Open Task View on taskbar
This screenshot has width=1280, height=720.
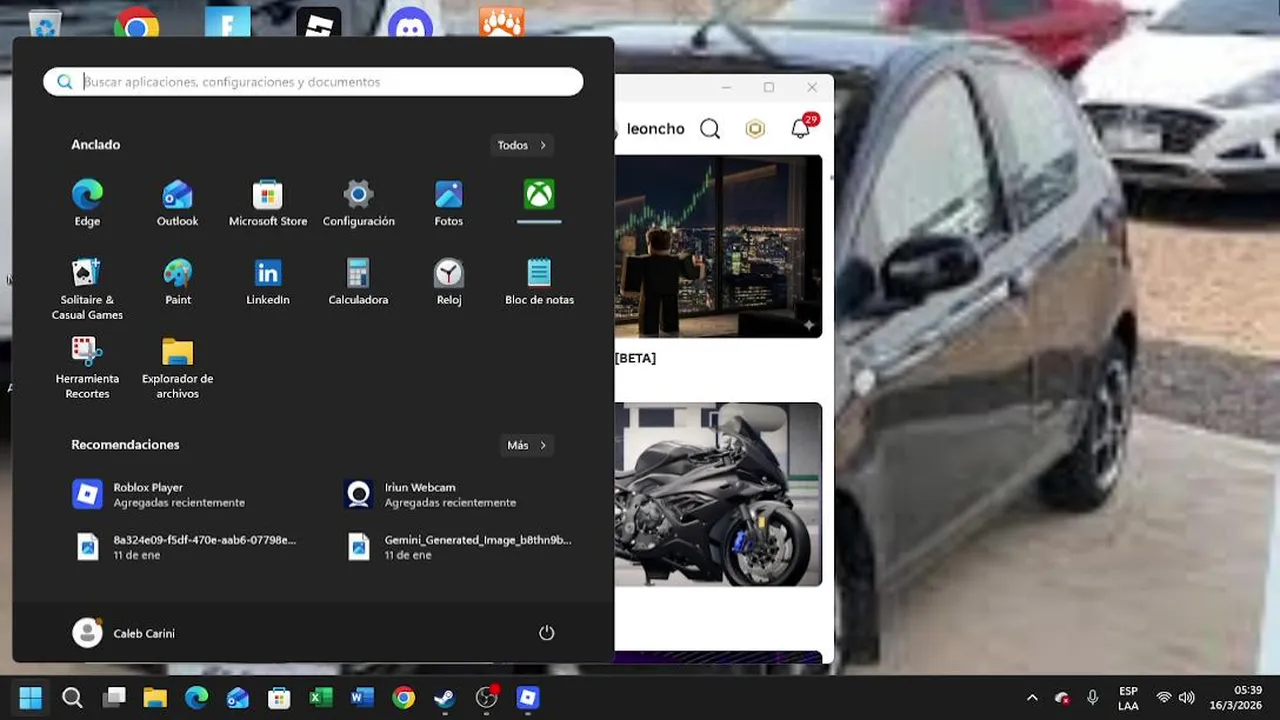click(114, 697)
